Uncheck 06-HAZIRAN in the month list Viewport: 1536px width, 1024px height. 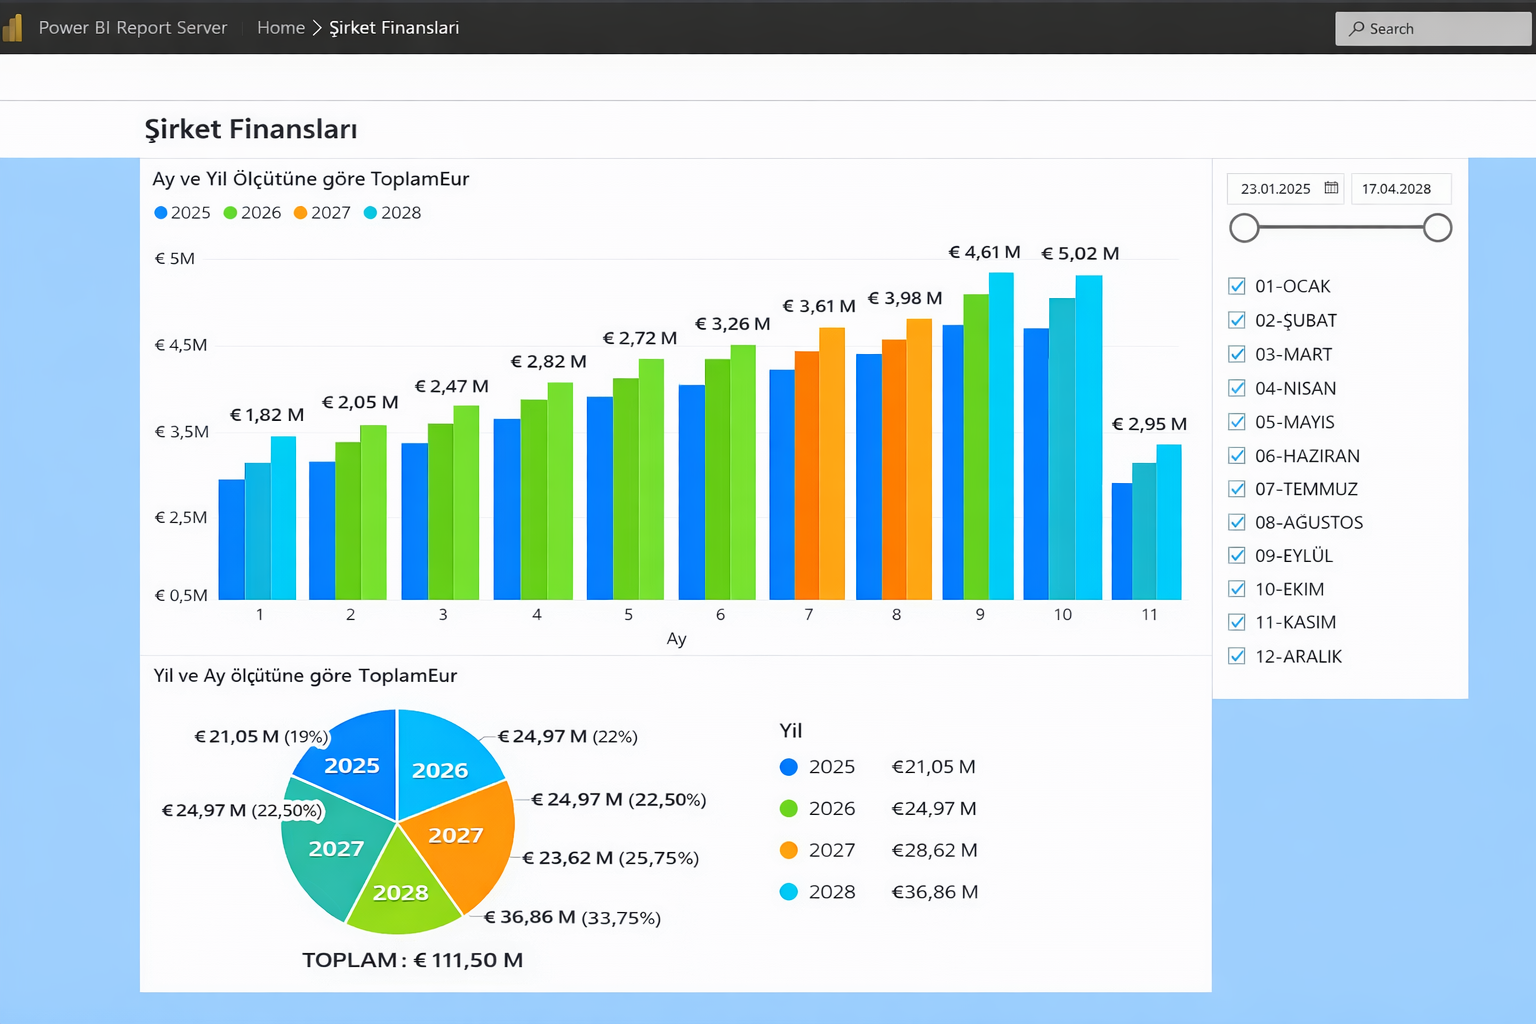pos(1237,455)
